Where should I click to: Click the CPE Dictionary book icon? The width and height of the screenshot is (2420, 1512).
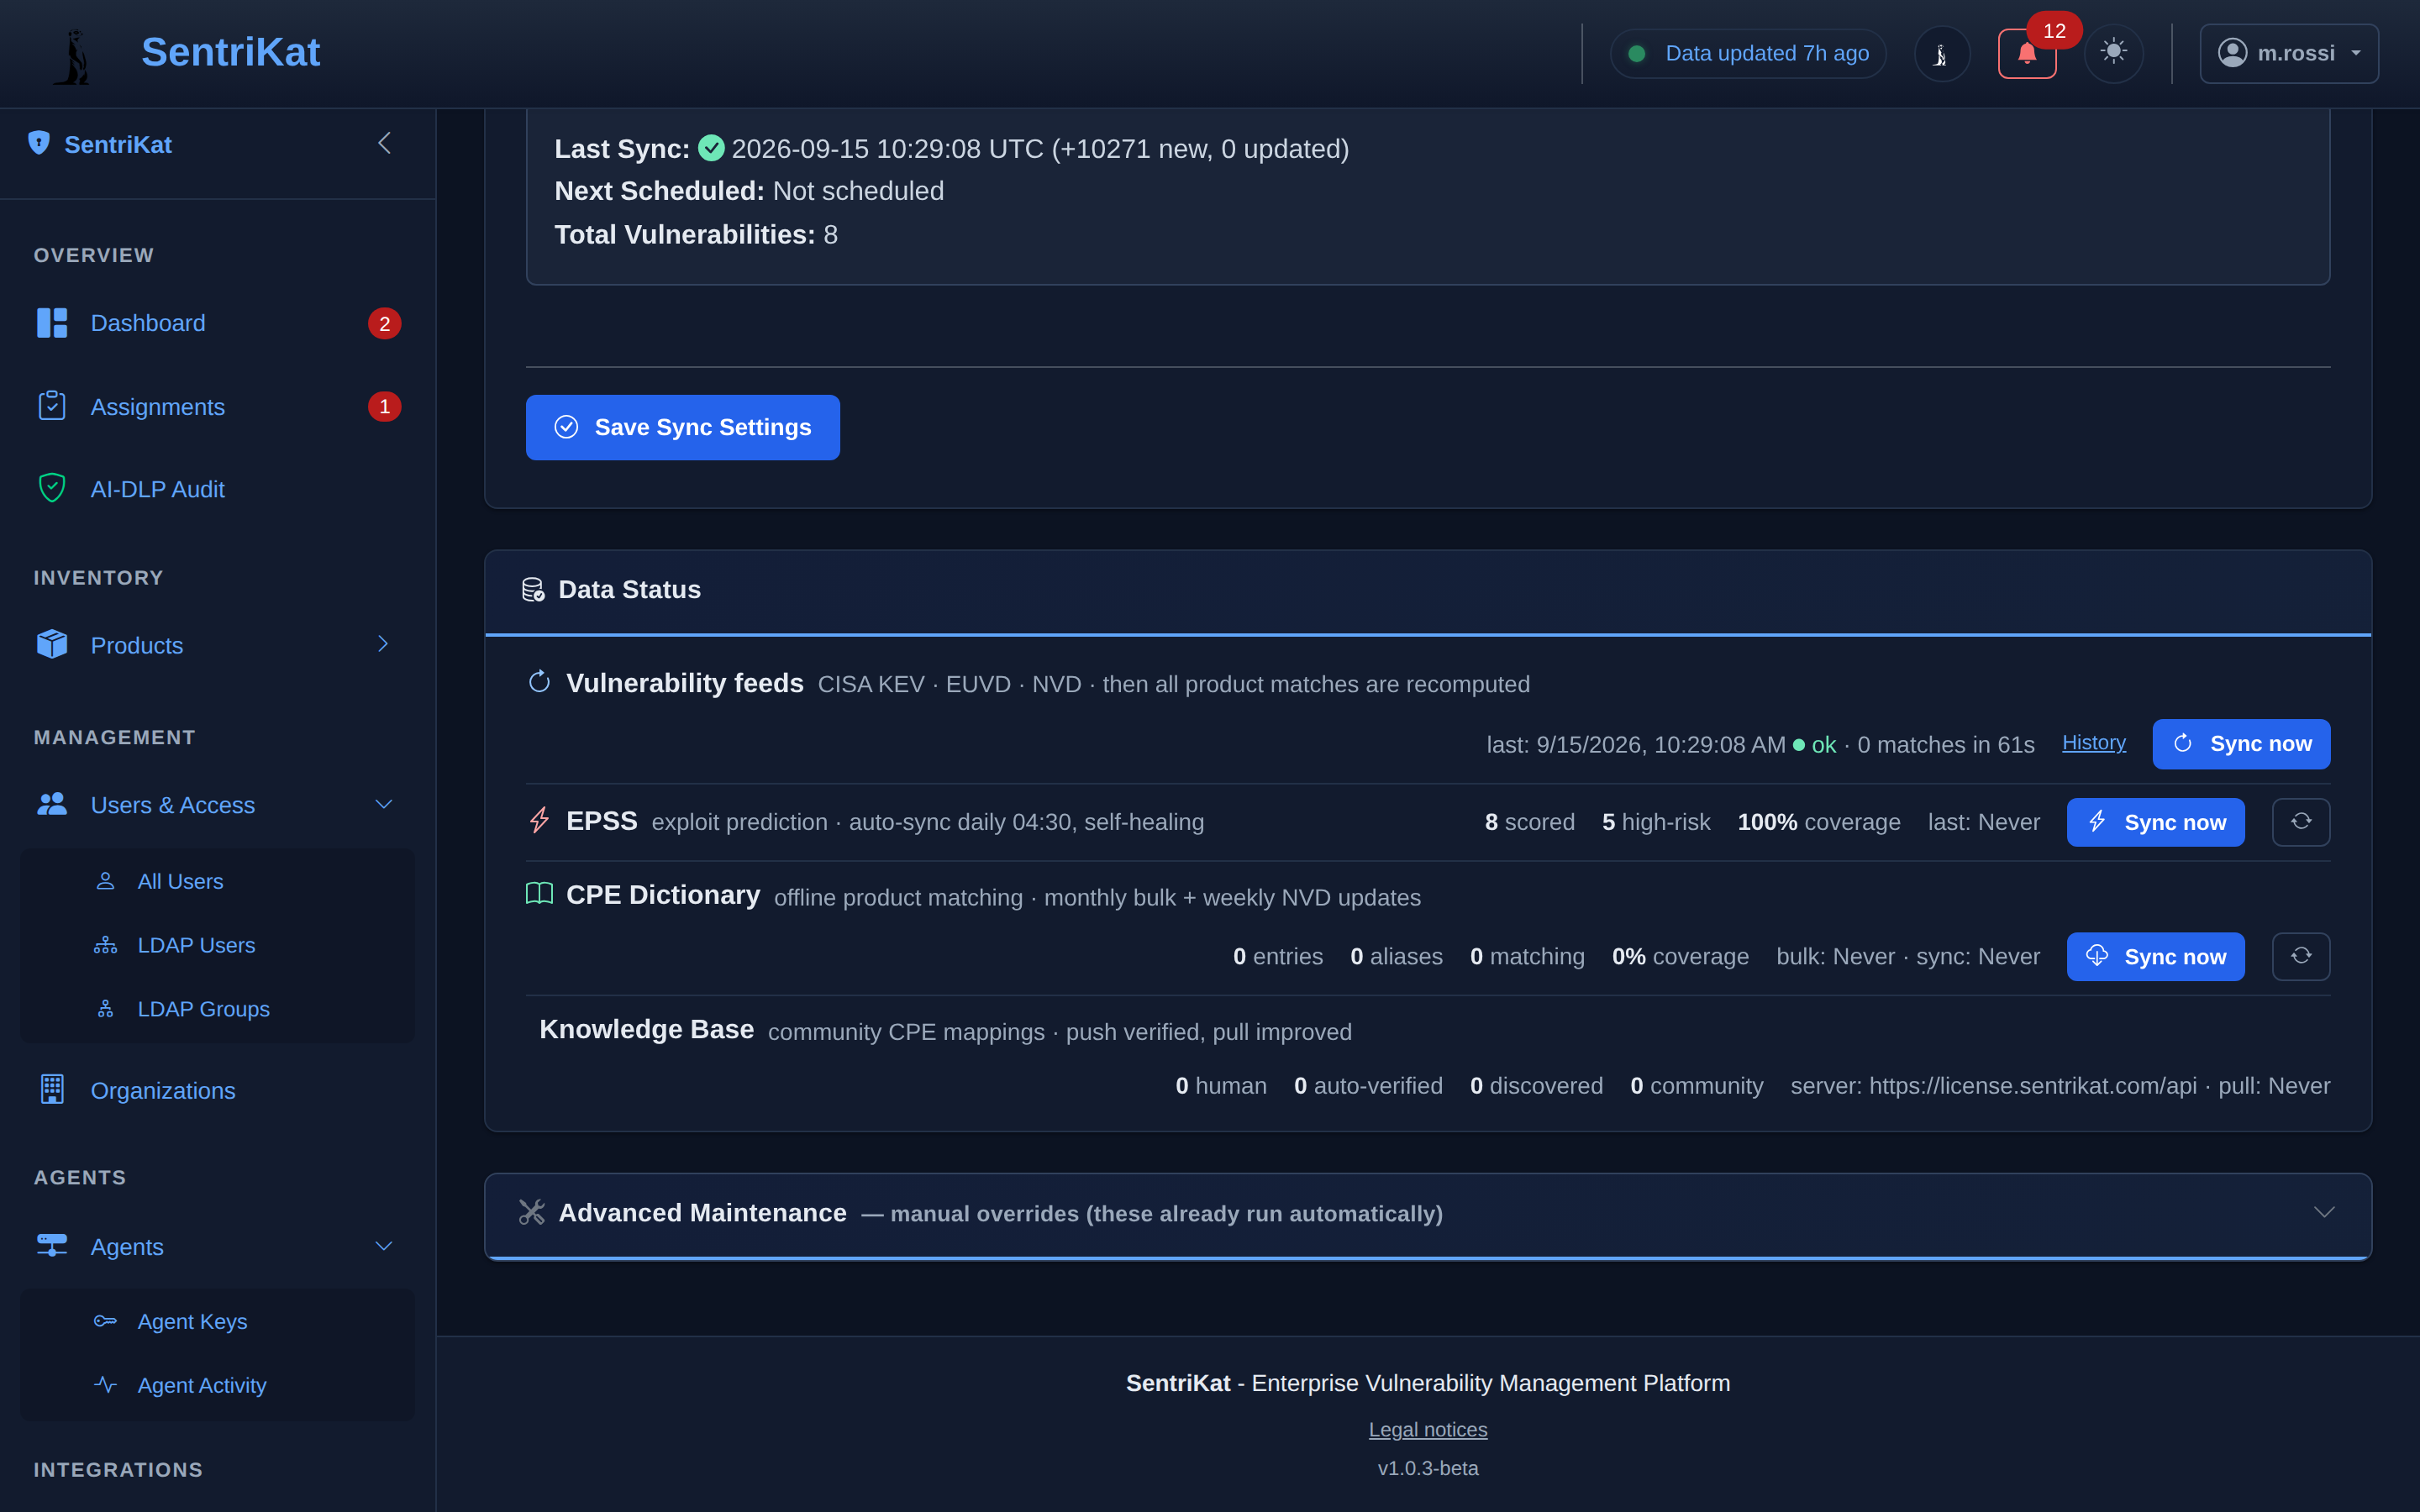click(539, 894)
